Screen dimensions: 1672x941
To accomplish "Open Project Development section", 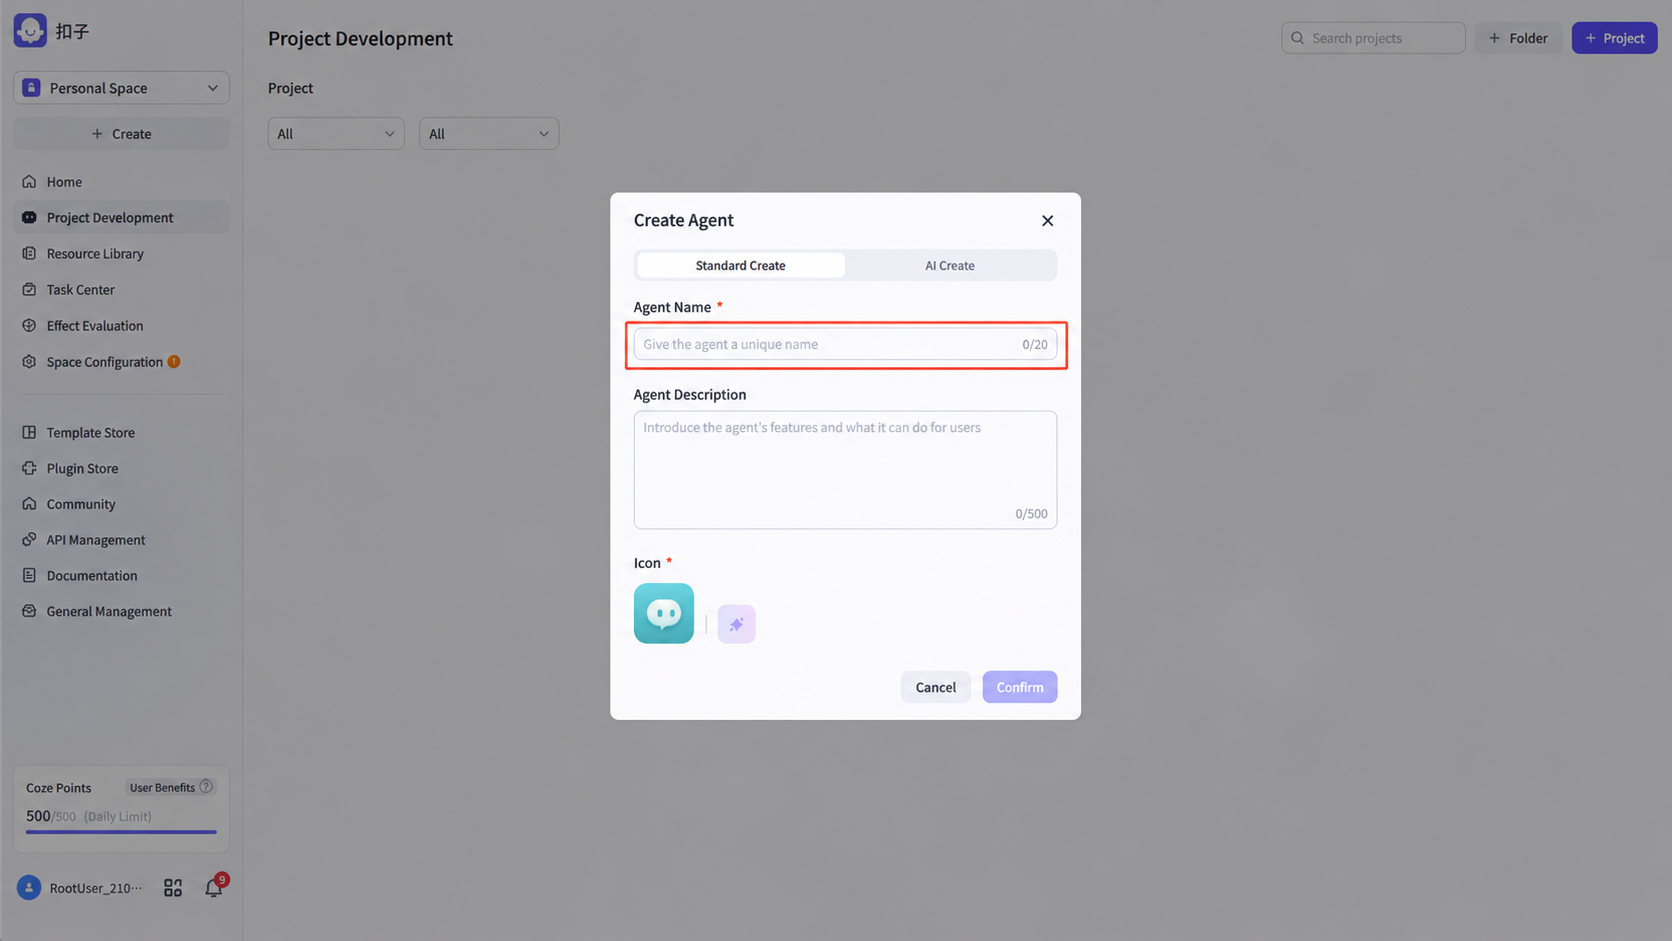I will [x=121, y=218].
